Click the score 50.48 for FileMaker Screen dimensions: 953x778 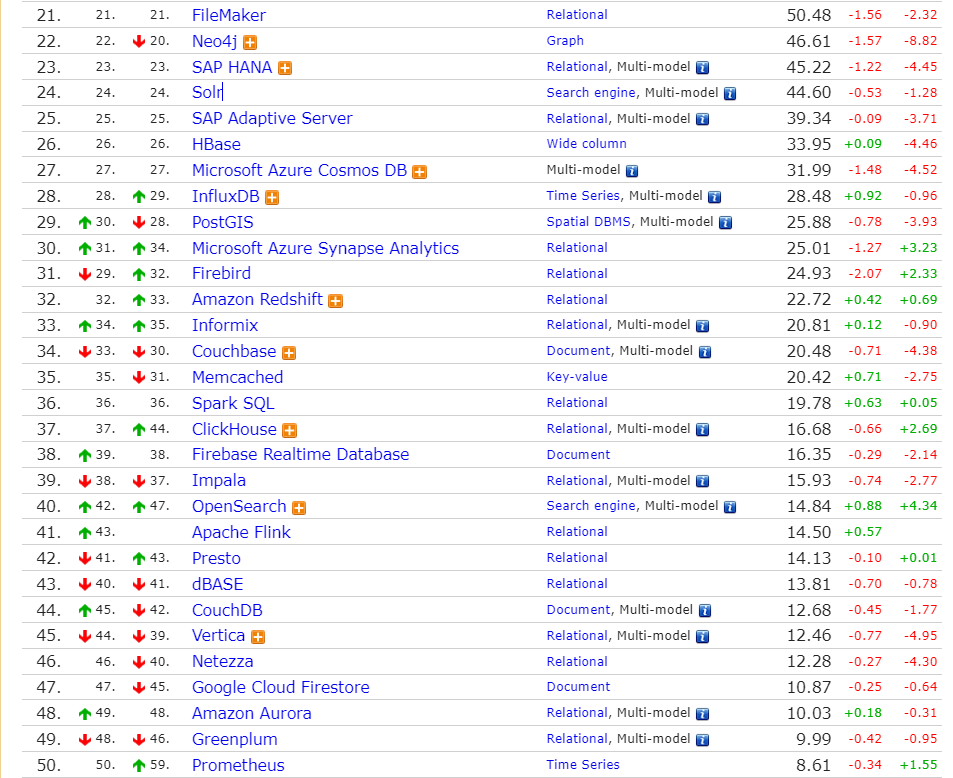coord(809,15)
